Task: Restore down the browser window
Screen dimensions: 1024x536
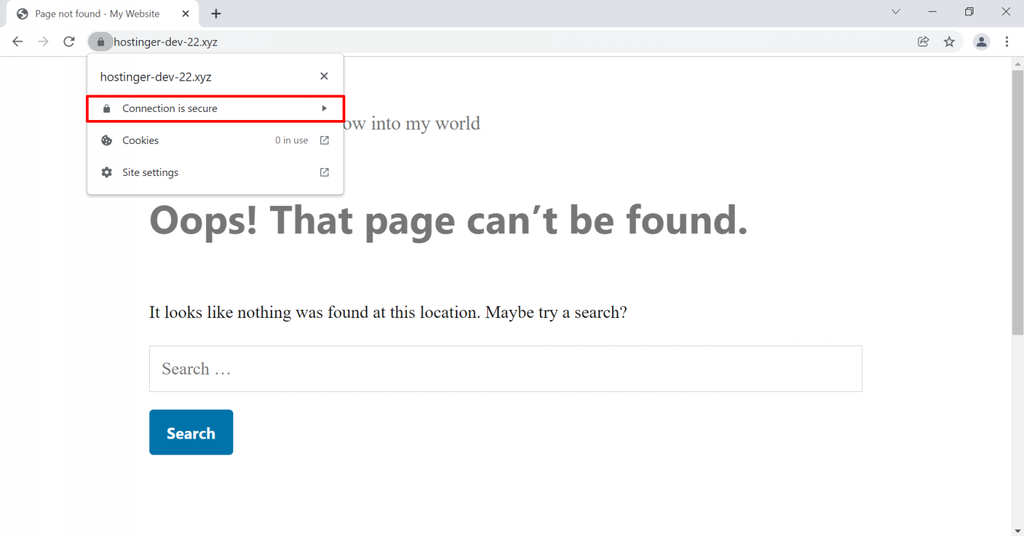Action: [x=969, y=12]
